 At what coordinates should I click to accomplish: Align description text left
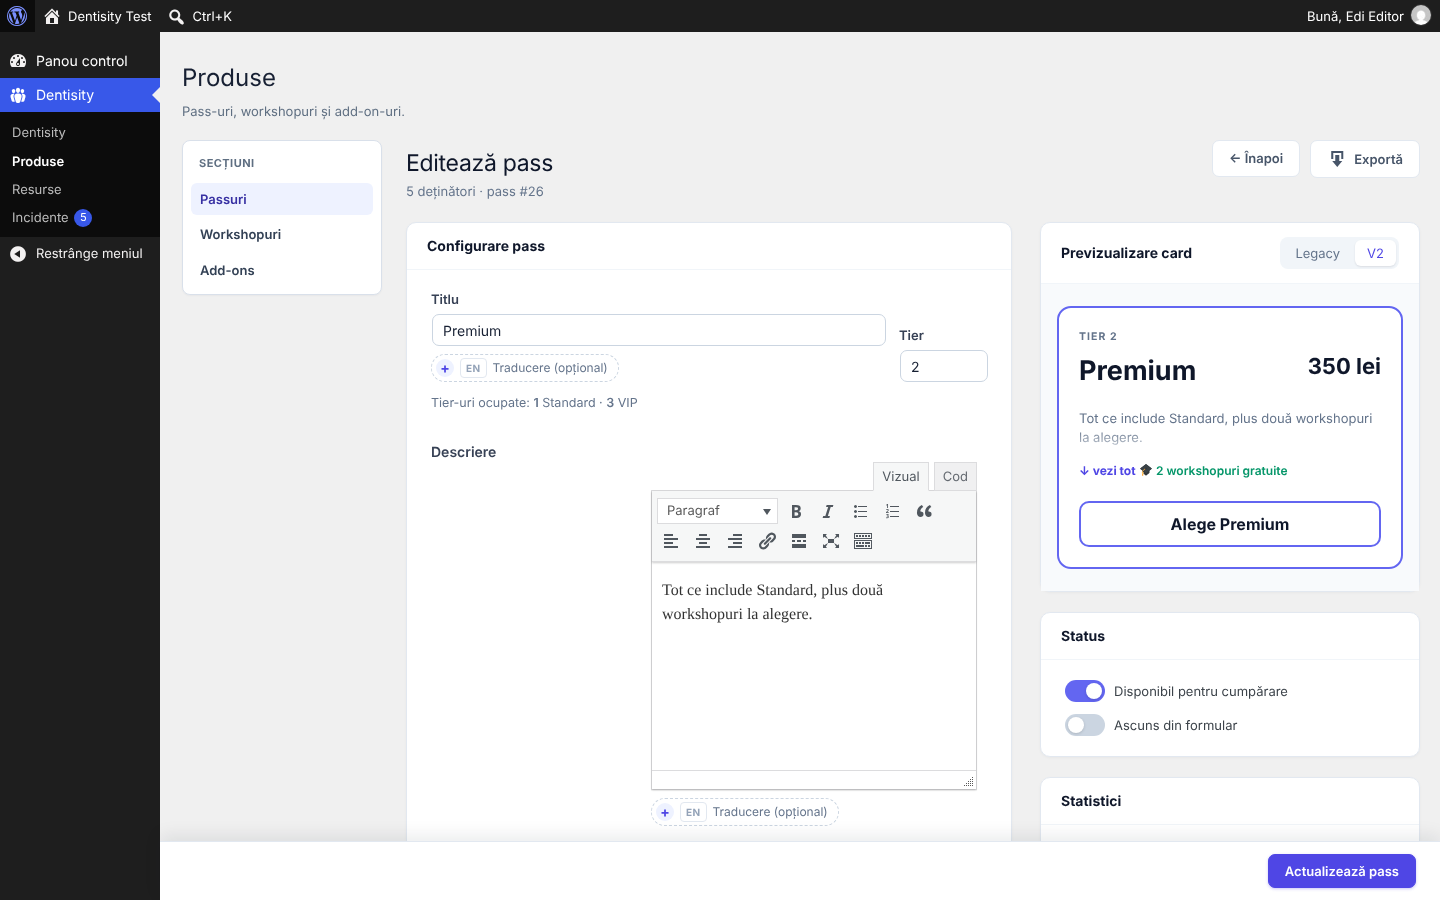[x=671, y=541]
